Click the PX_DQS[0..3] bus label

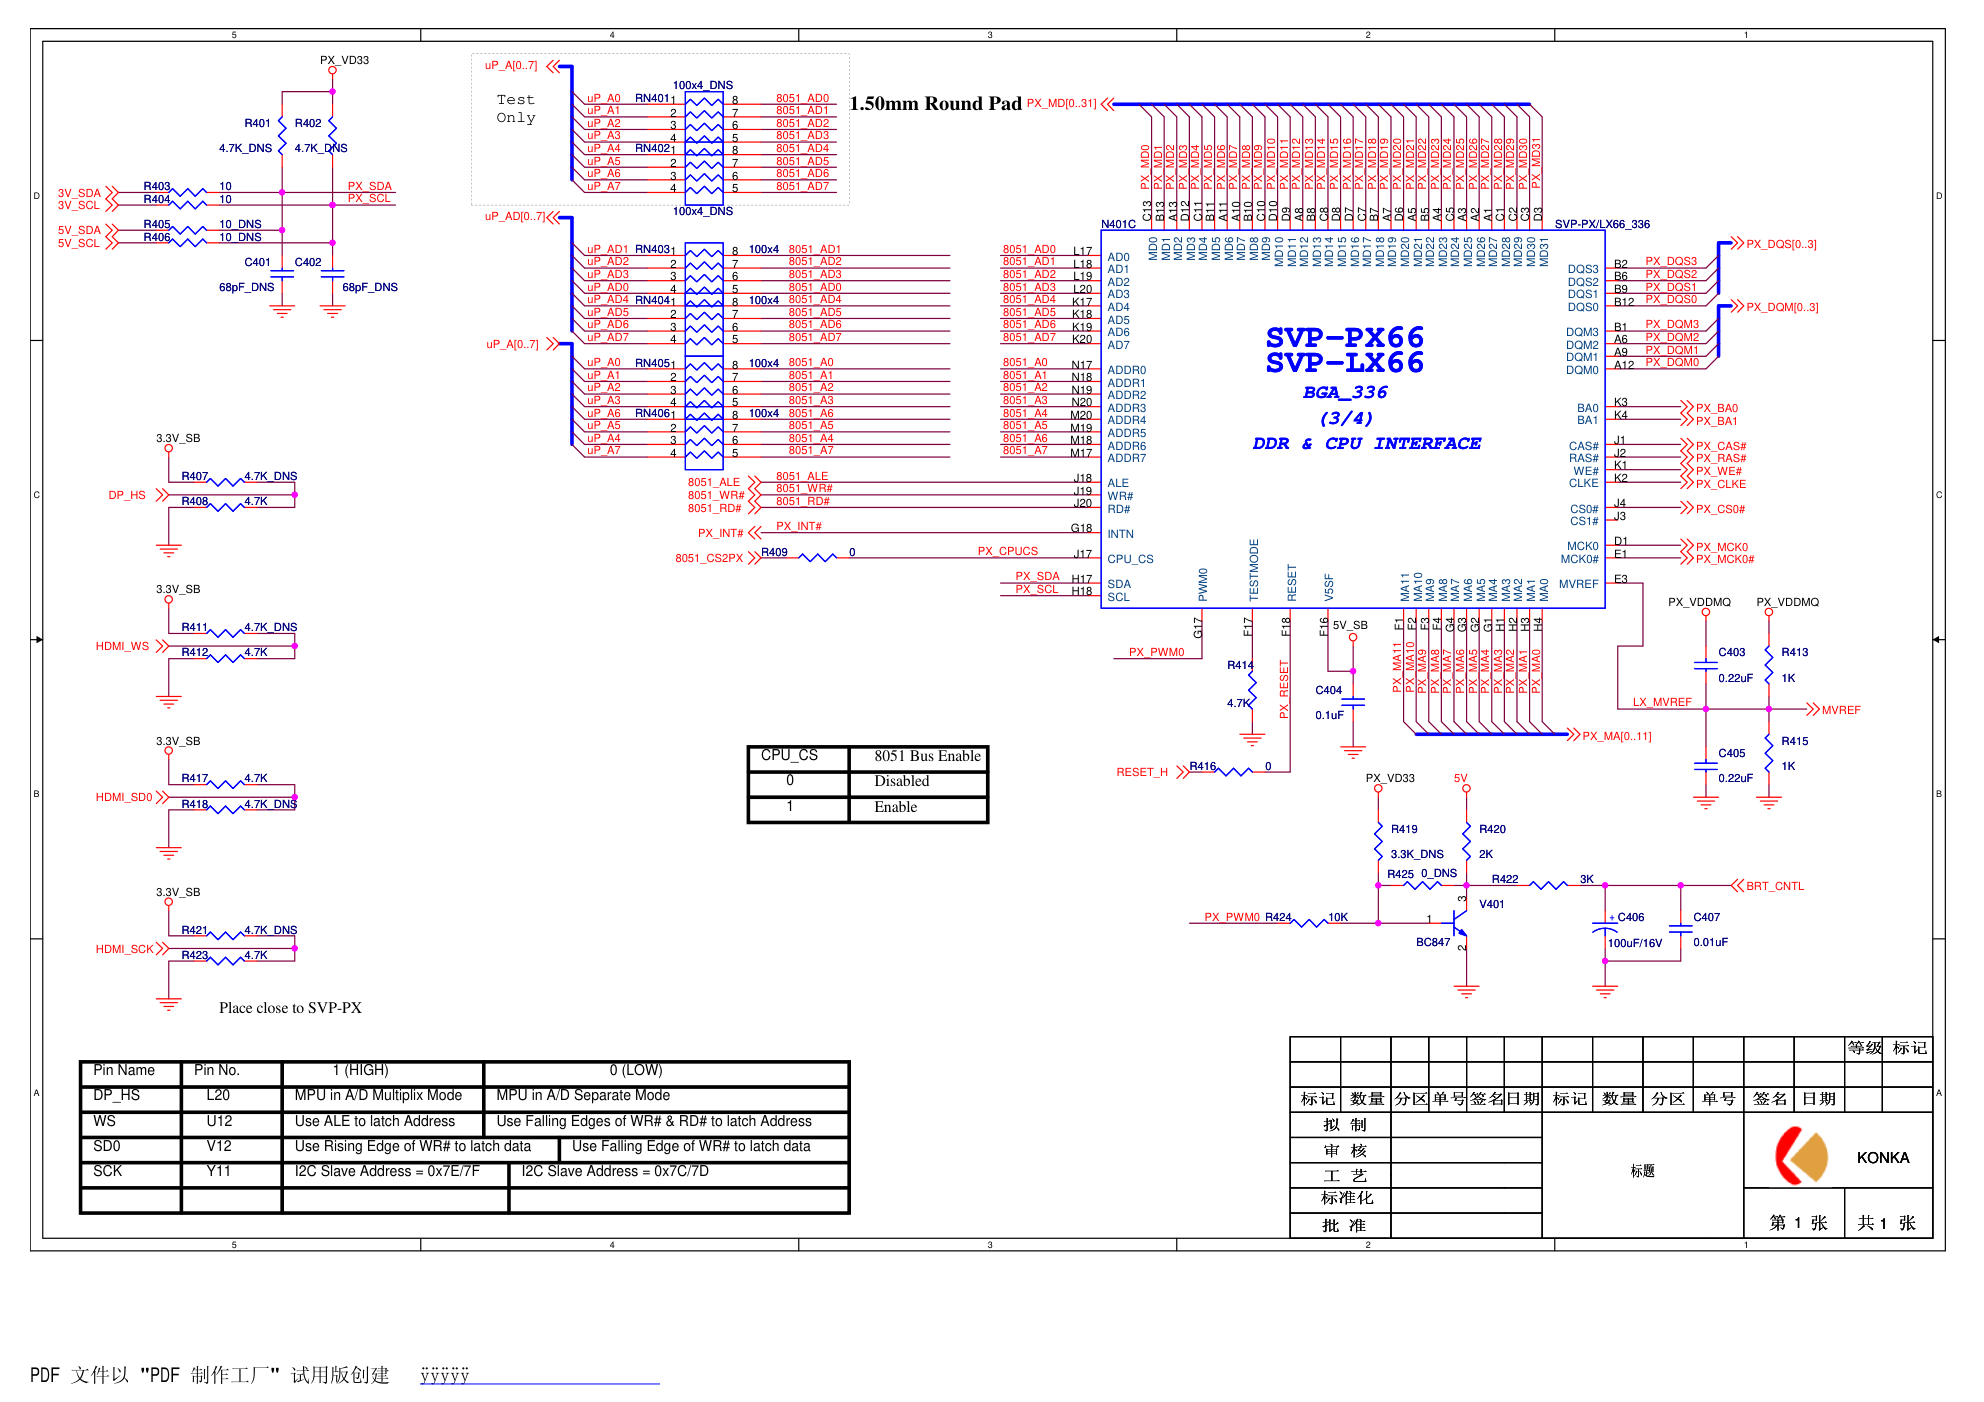pos(1782,244)
